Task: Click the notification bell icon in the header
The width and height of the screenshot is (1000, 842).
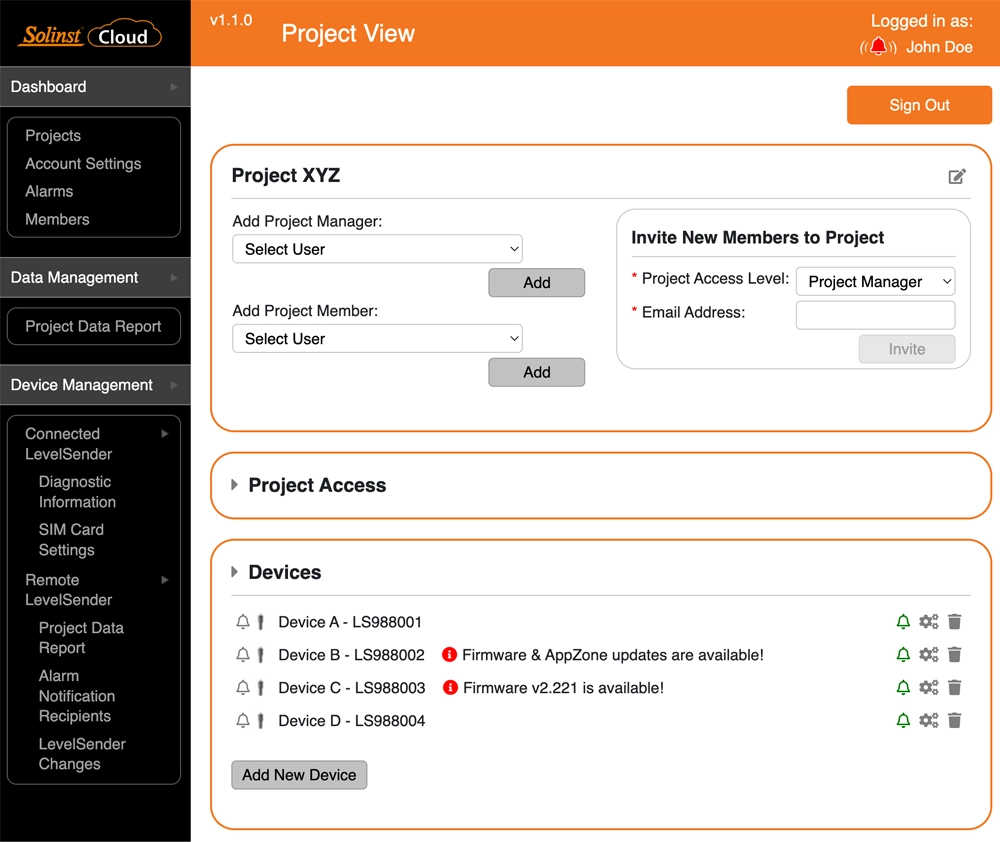Action: (x=879, y=46)
